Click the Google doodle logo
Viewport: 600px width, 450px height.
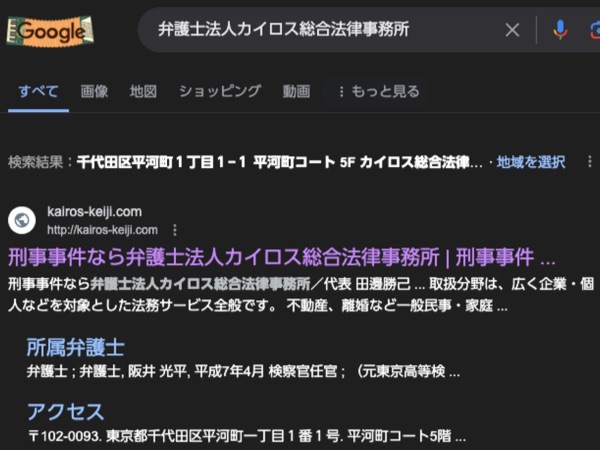[x=50, y=31]
